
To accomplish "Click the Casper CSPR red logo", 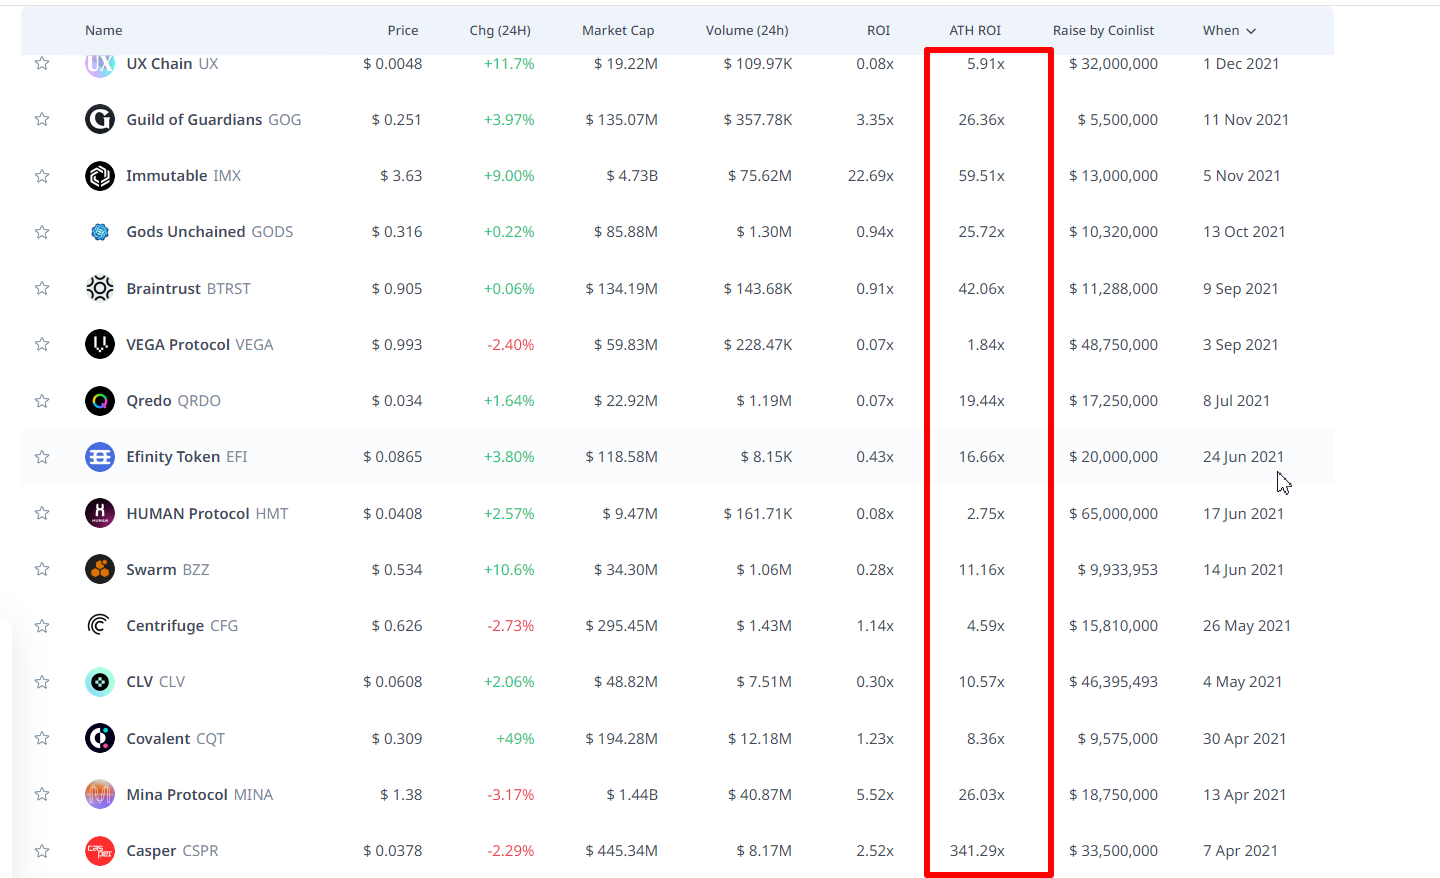I will [x=100, y=851].
